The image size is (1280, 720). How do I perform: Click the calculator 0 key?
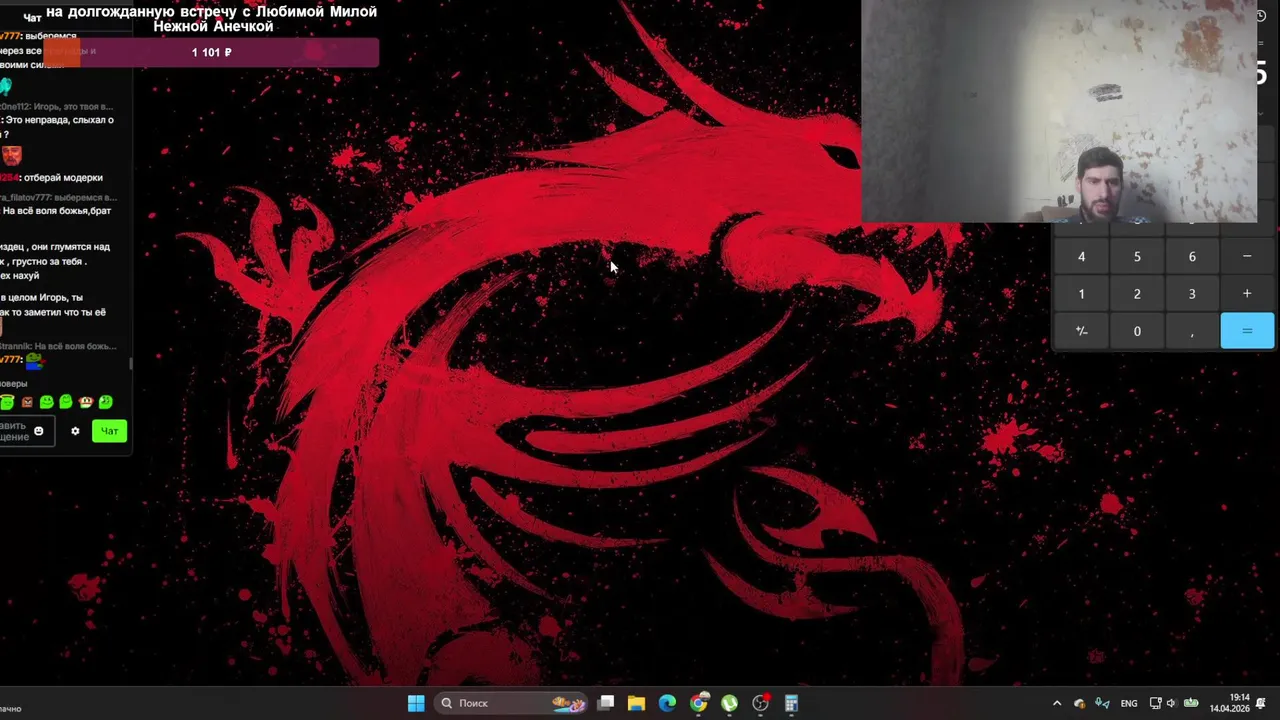1137,331
